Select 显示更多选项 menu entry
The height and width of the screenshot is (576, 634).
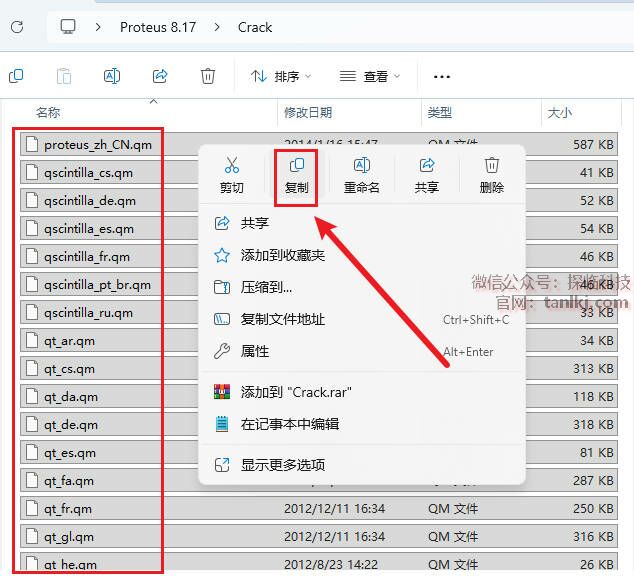tap(362, 465)
